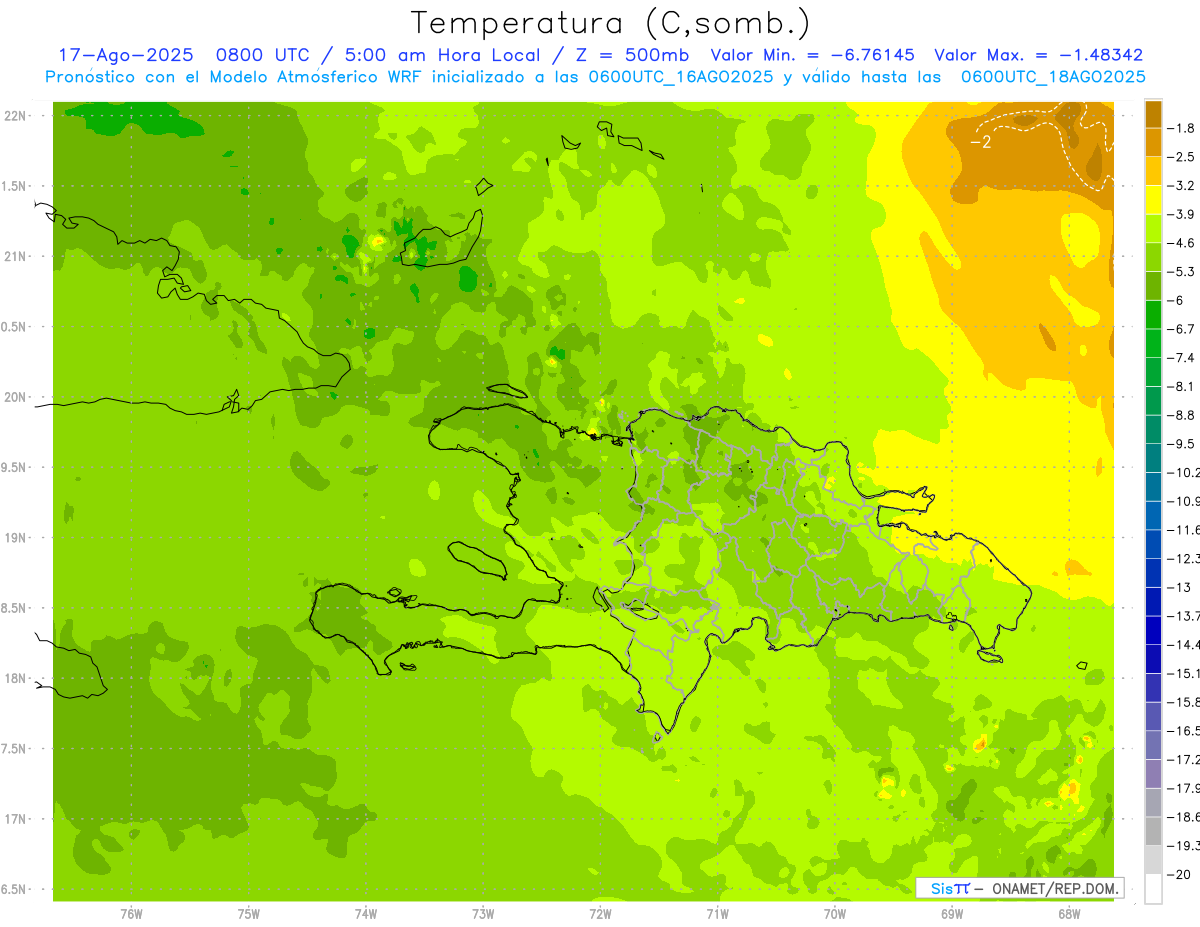The width and height of the screenshot is (1200, 927).
Task: Click the "-9.5" colorbar value
Action: pyautogui.click(x=1180, y=444)
